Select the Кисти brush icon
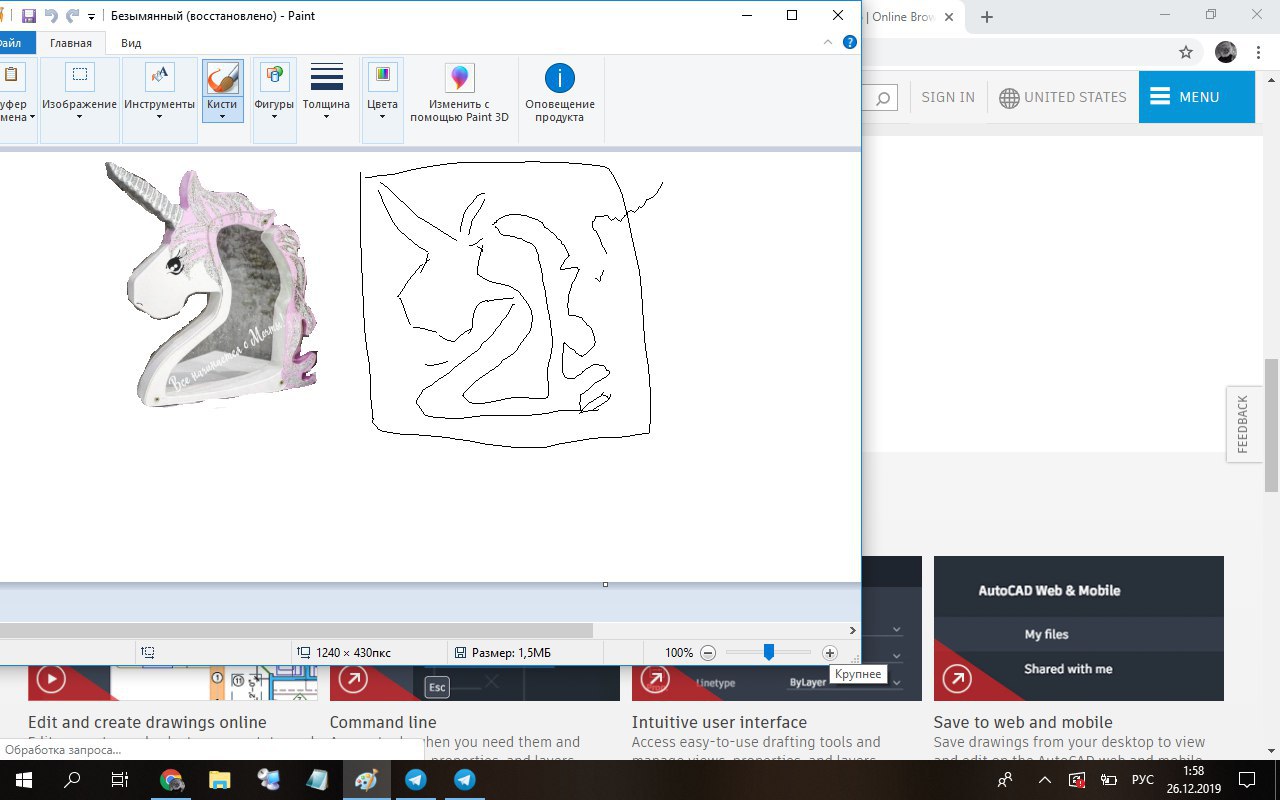This screenshot has width=1280, height=800. pyautogui.click(x=222, y=76)
